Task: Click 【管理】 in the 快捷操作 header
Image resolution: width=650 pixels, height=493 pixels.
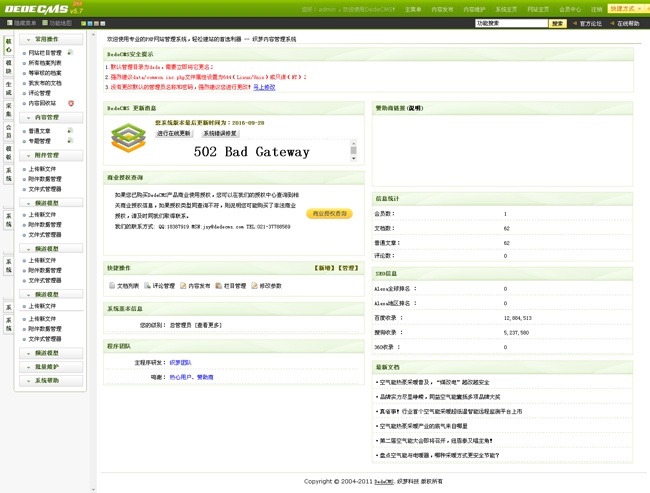Action: (x=348, y=268)
